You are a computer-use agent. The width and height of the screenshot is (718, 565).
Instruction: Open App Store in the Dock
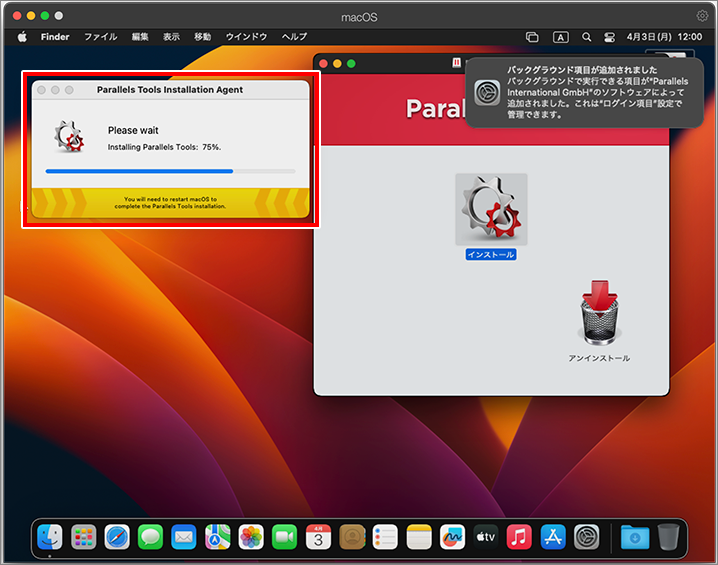pos(553,537)
